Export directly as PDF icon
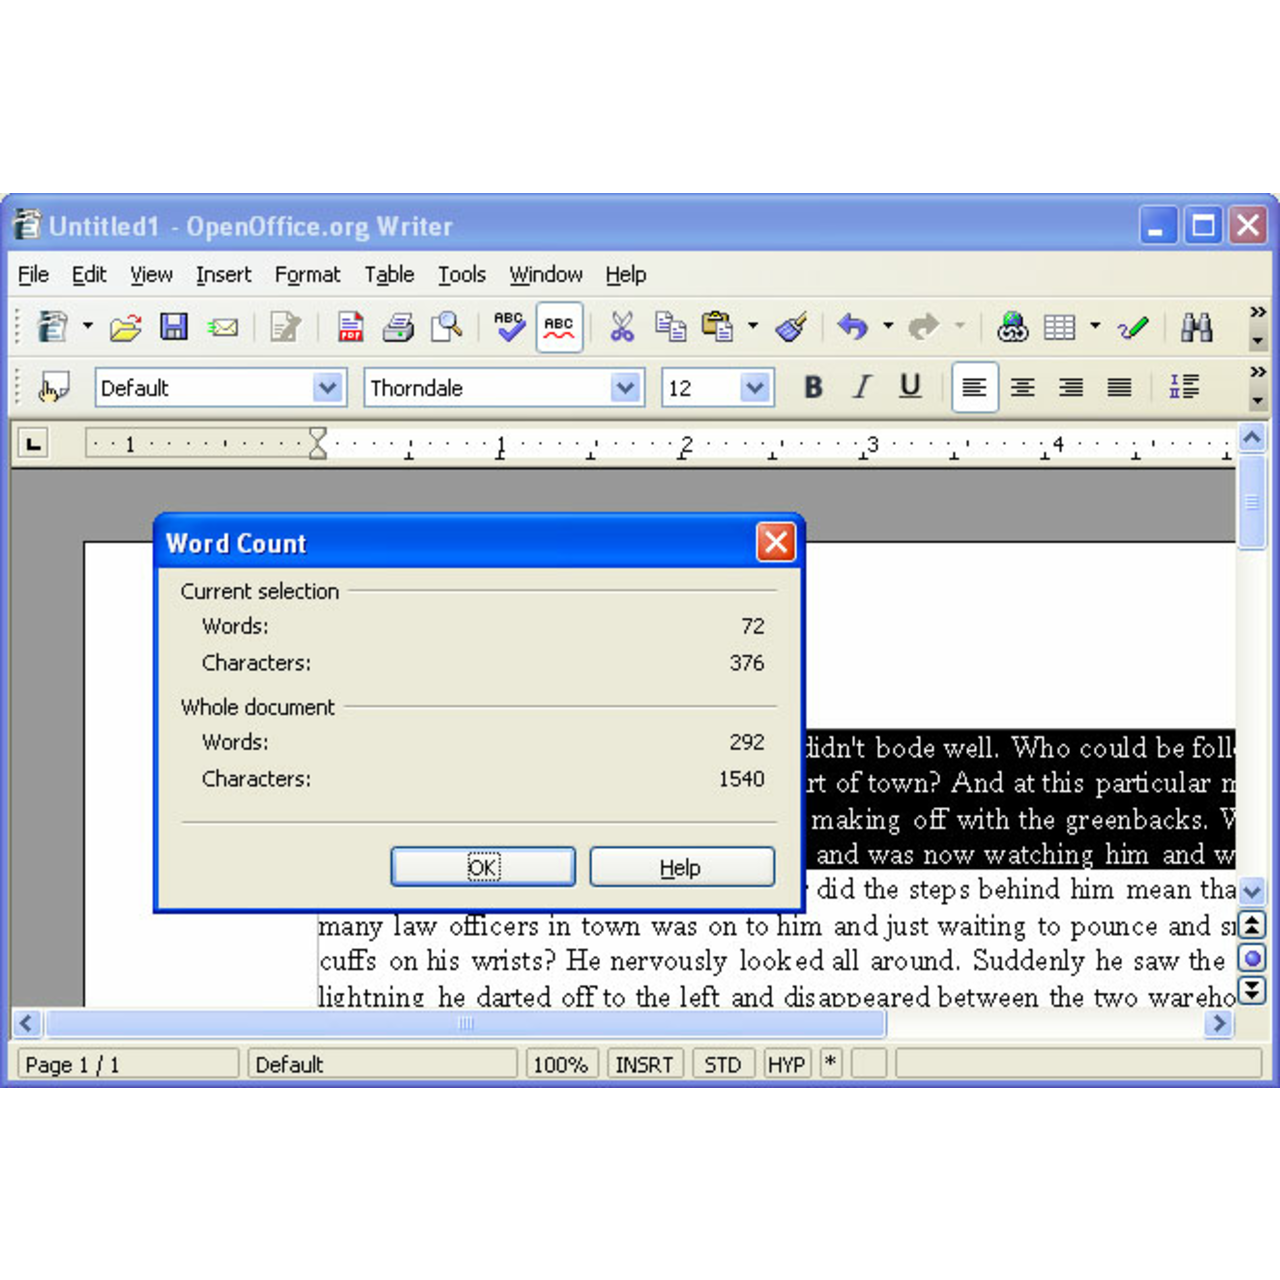This screenshot has width=1280, height=1280. click(x=350, y=327)
